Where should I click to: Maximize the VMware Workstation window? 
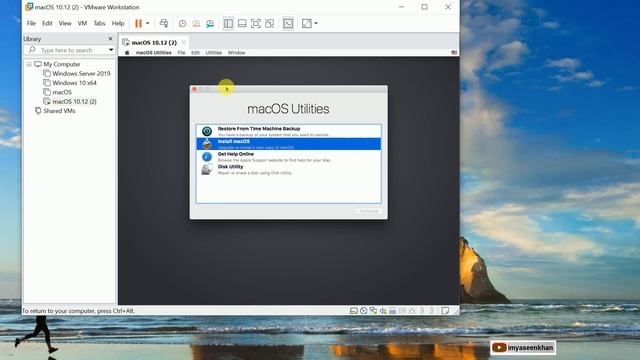[424, 7]
